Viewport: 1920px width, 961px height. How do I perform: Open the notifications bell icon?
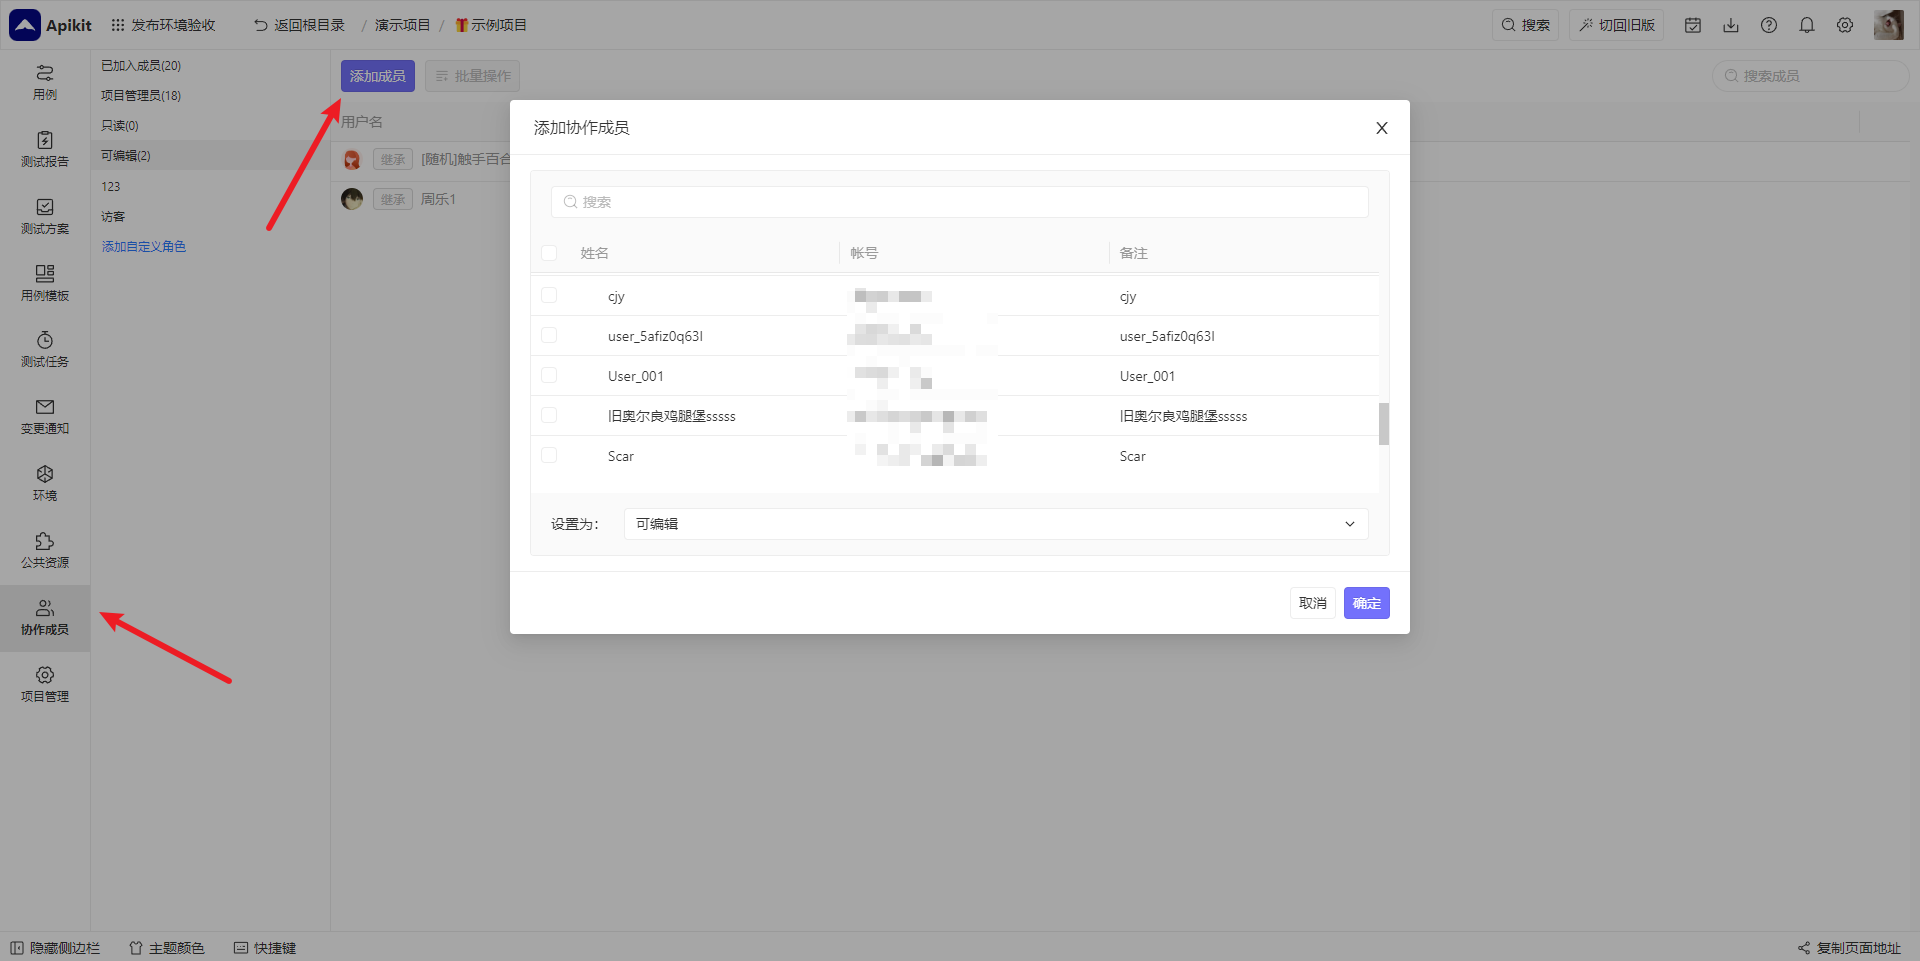pos(1807,25)
